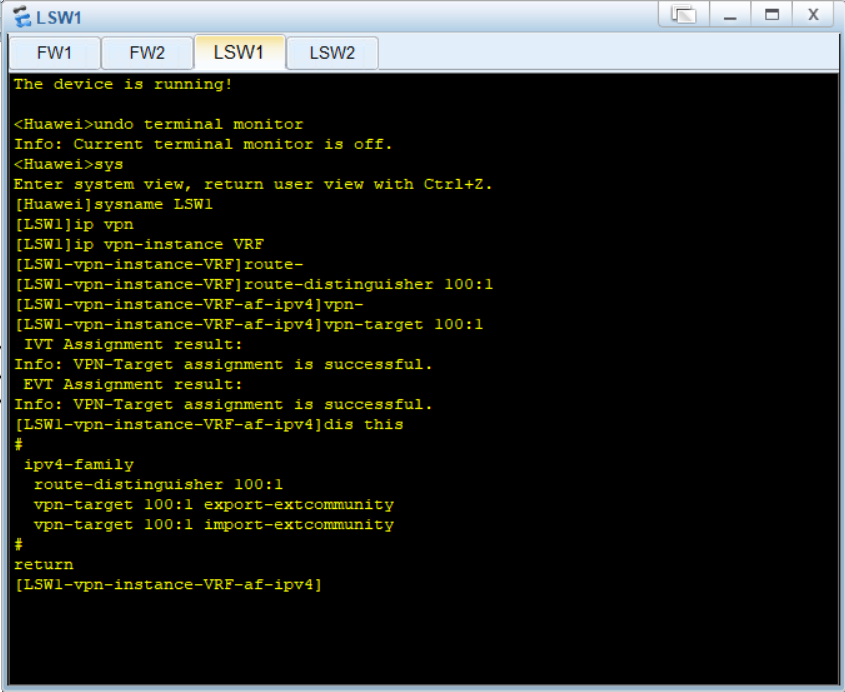The width and height of the screenshot is (845, 692).
Task: Click the 'ipv4-family' output line
Action: (x=79, y=465)
